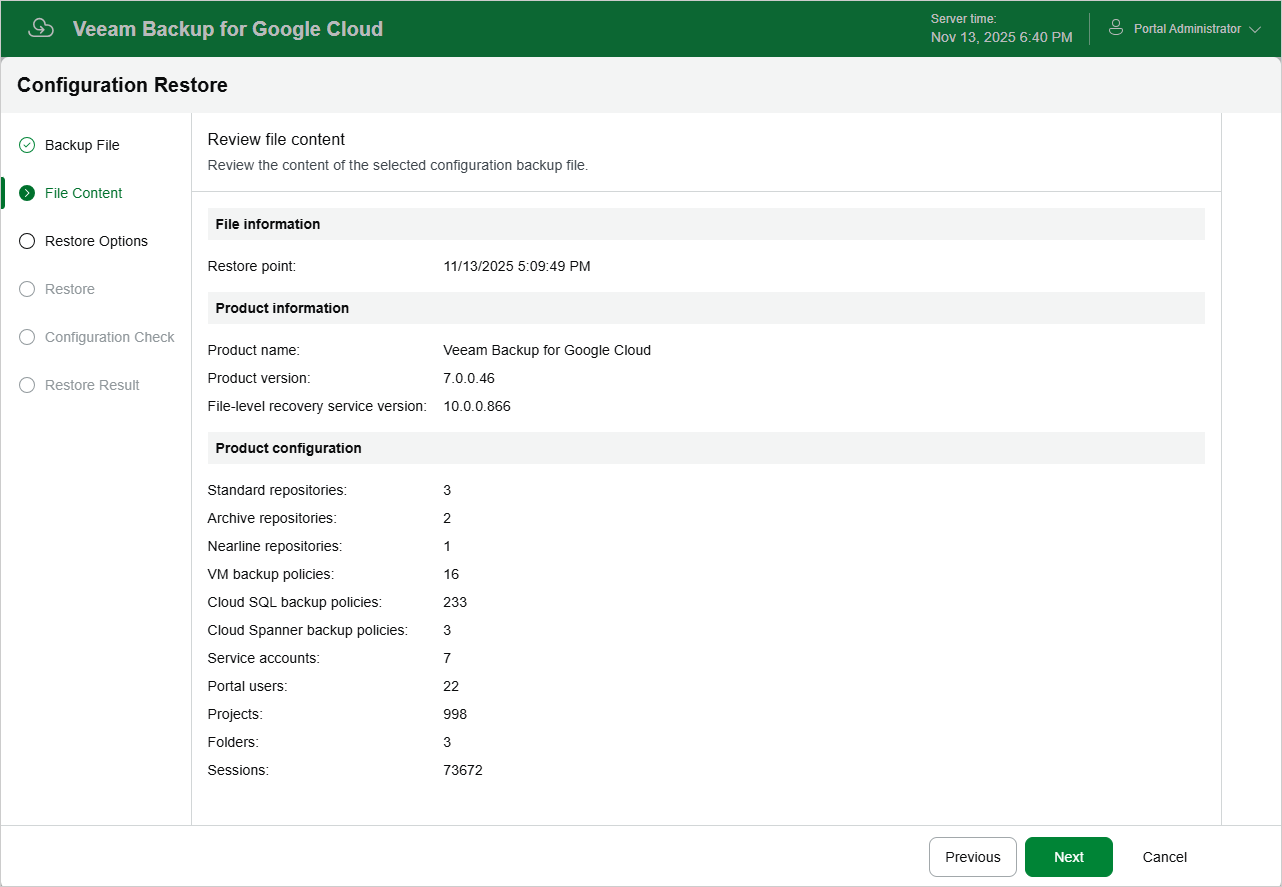Image resolution: width=1282 pixels, height=887 pixels.
Task: Open the Configuration Check step
Action: point(110,337)
